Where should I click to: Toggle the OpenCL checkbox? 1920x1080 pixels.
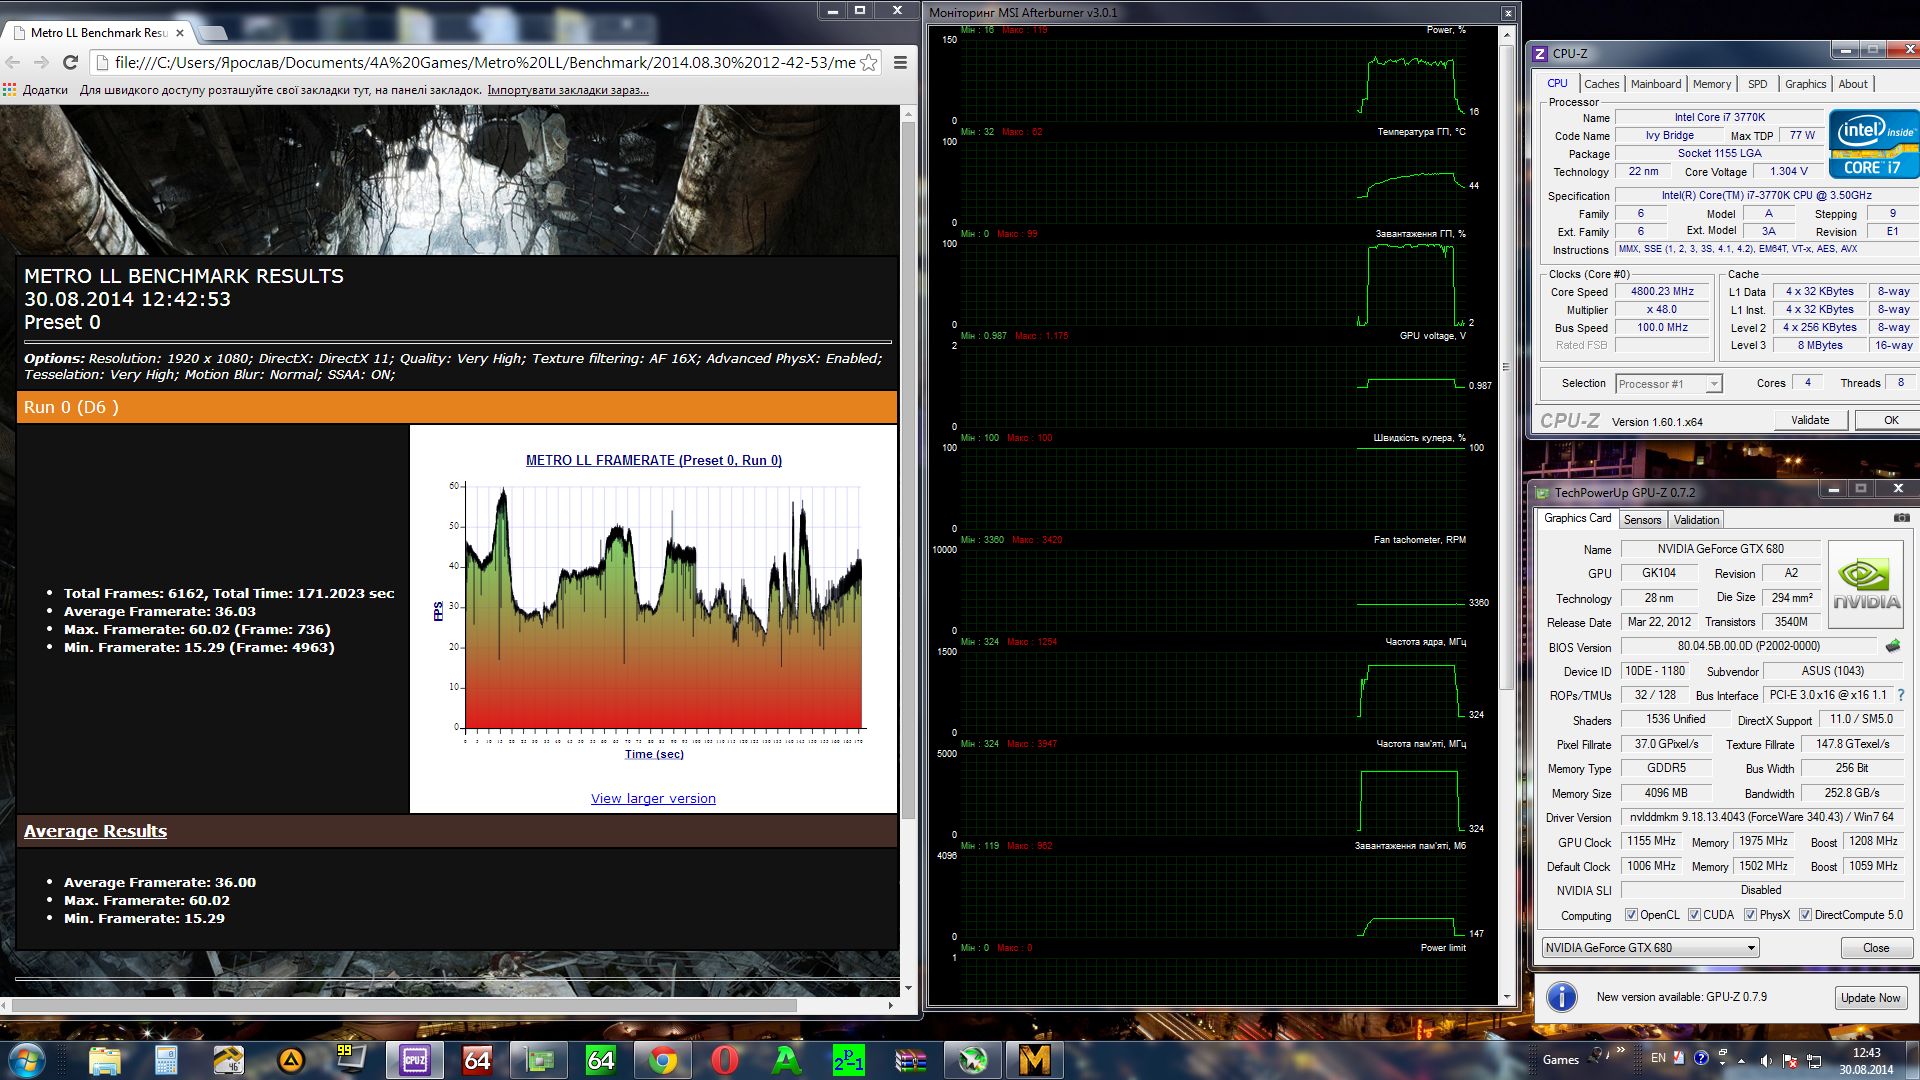[1631, 915]
